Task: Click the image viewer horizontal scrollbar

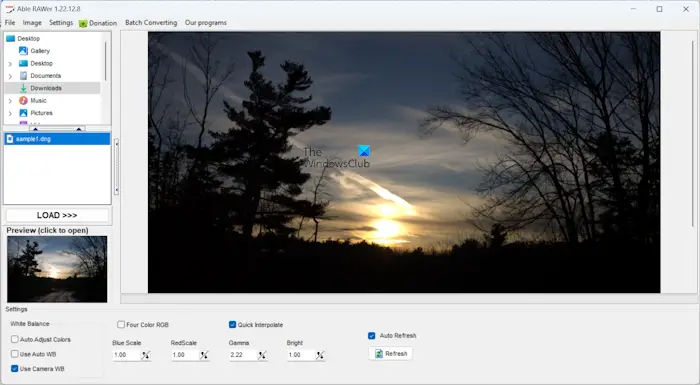Action: pos(408,299)
